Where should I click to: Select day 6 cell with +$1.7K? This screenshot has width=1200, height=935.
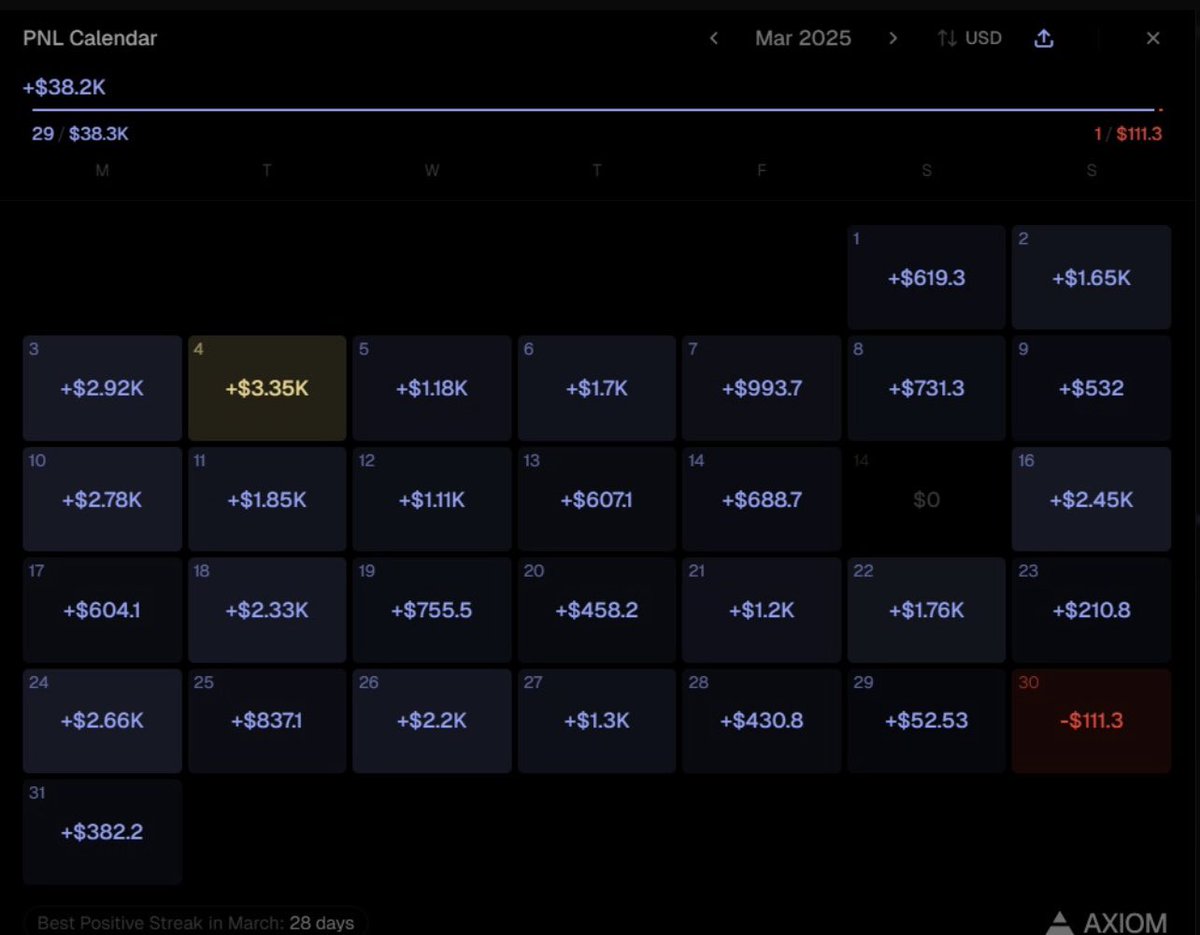[597, 388]
